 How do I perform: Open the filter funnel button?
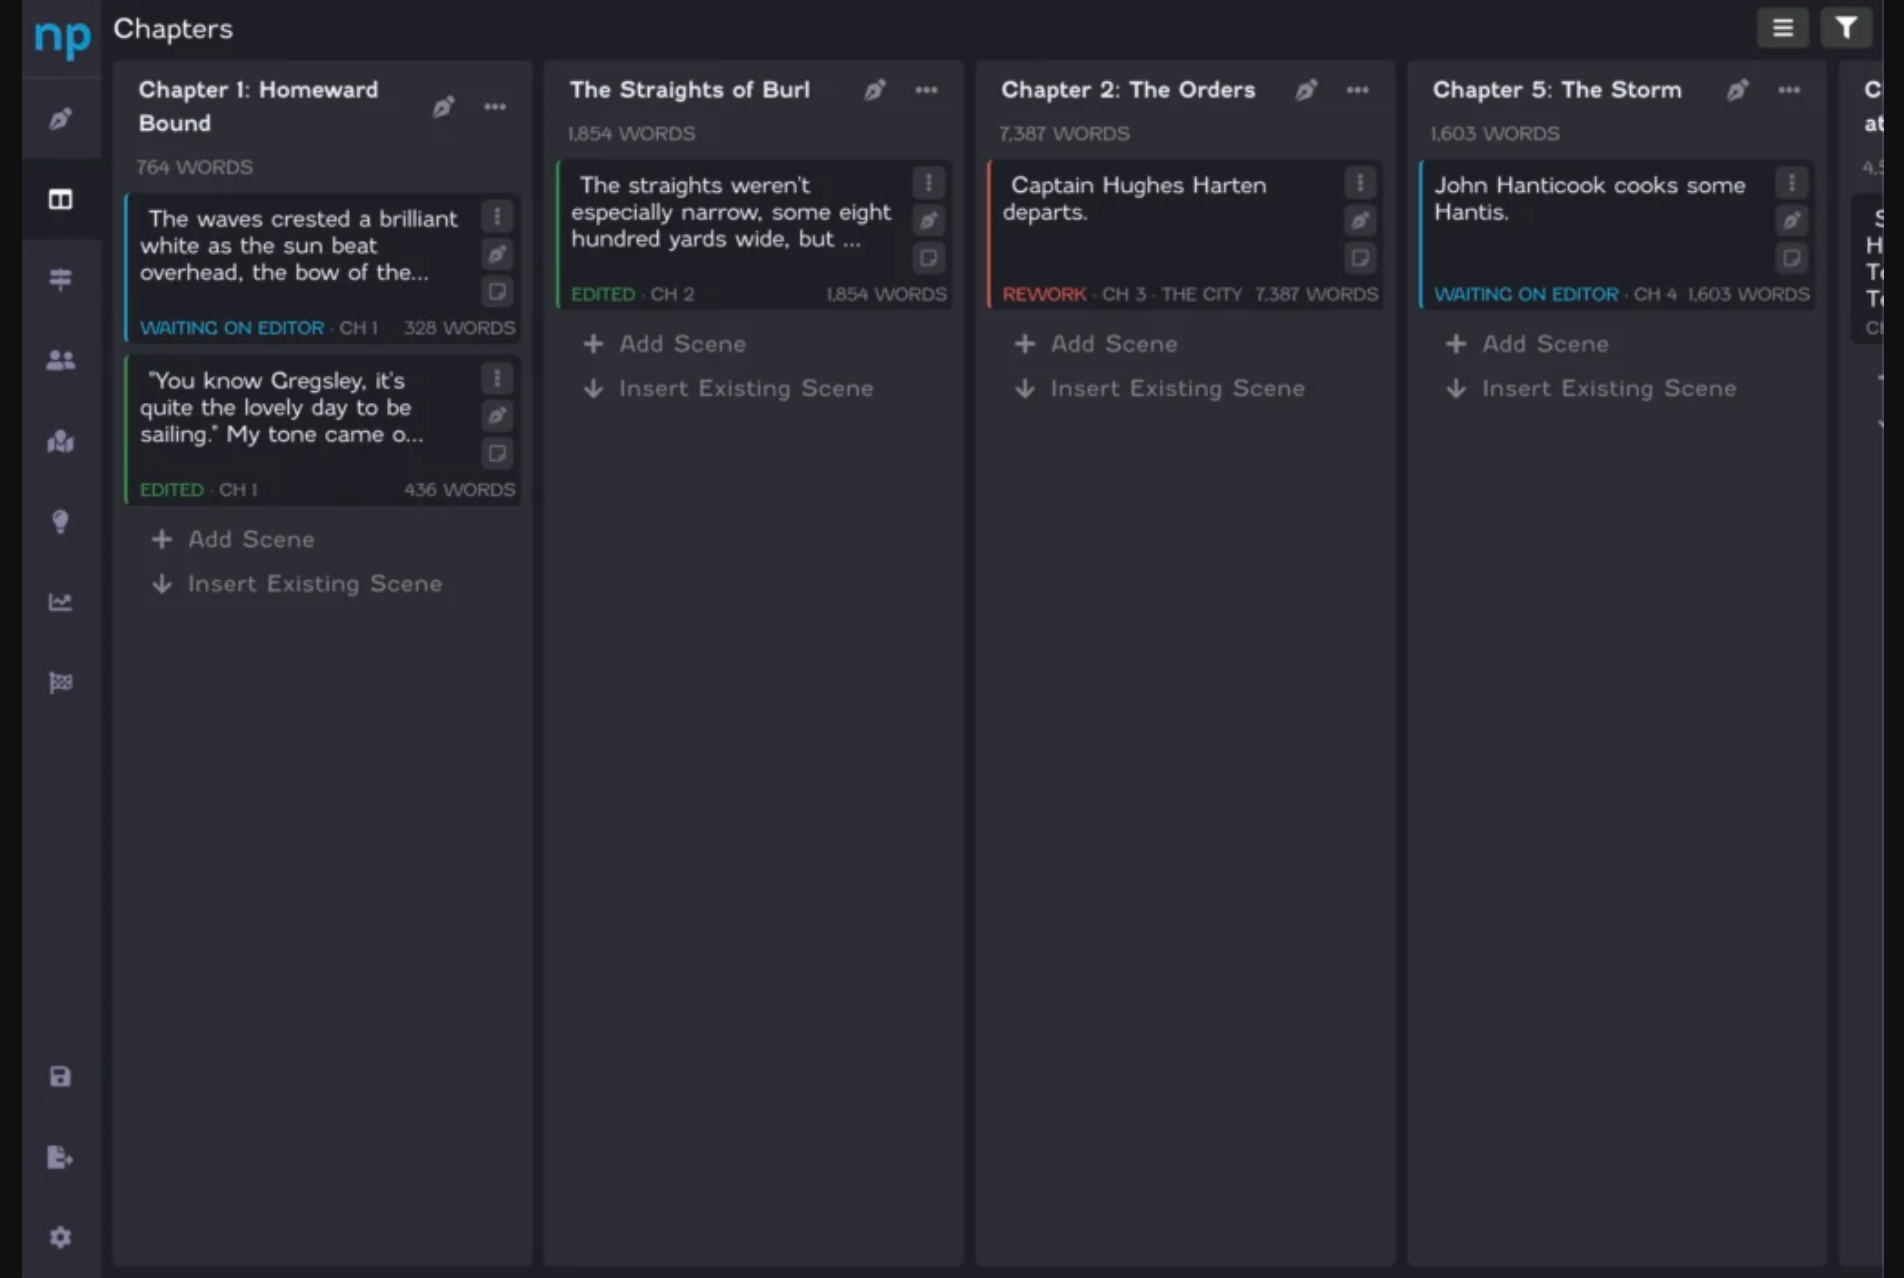pos(1845,28)
